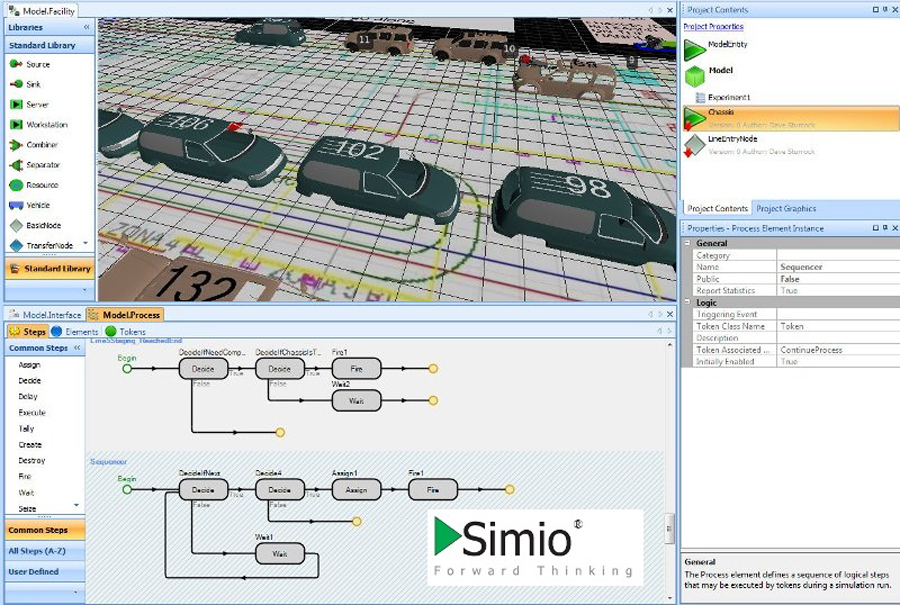Choose the Server object icon
900x605 pixels.
coord(16,104)
